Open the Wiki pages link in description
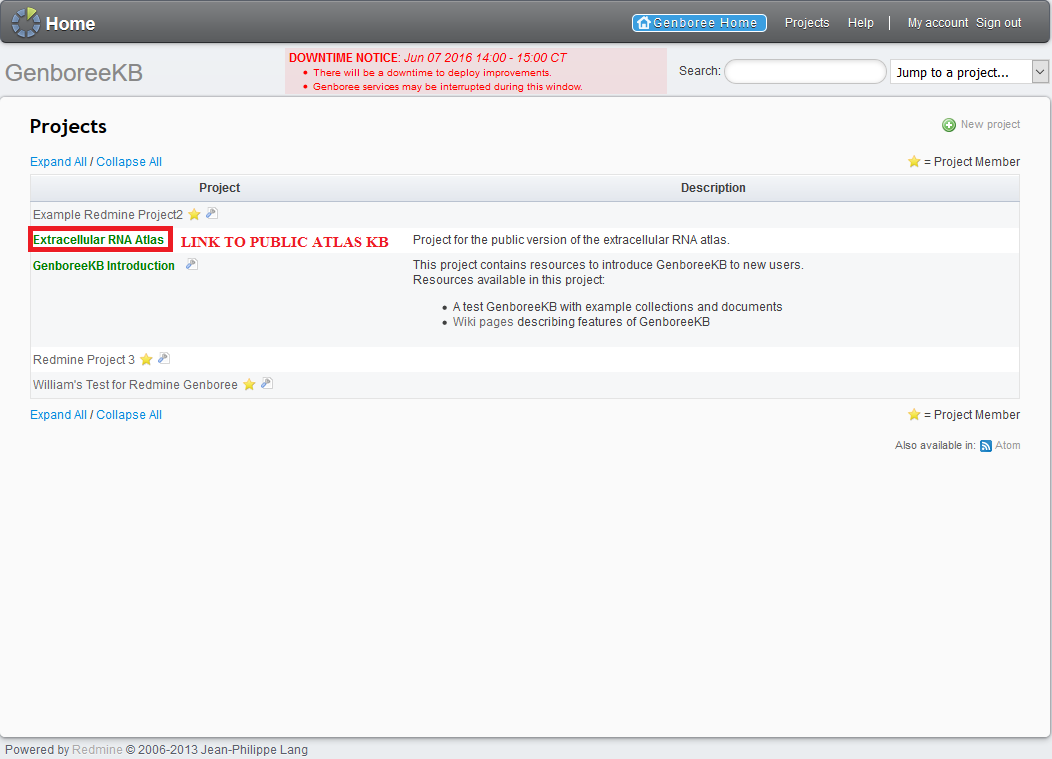 [483, 322]
